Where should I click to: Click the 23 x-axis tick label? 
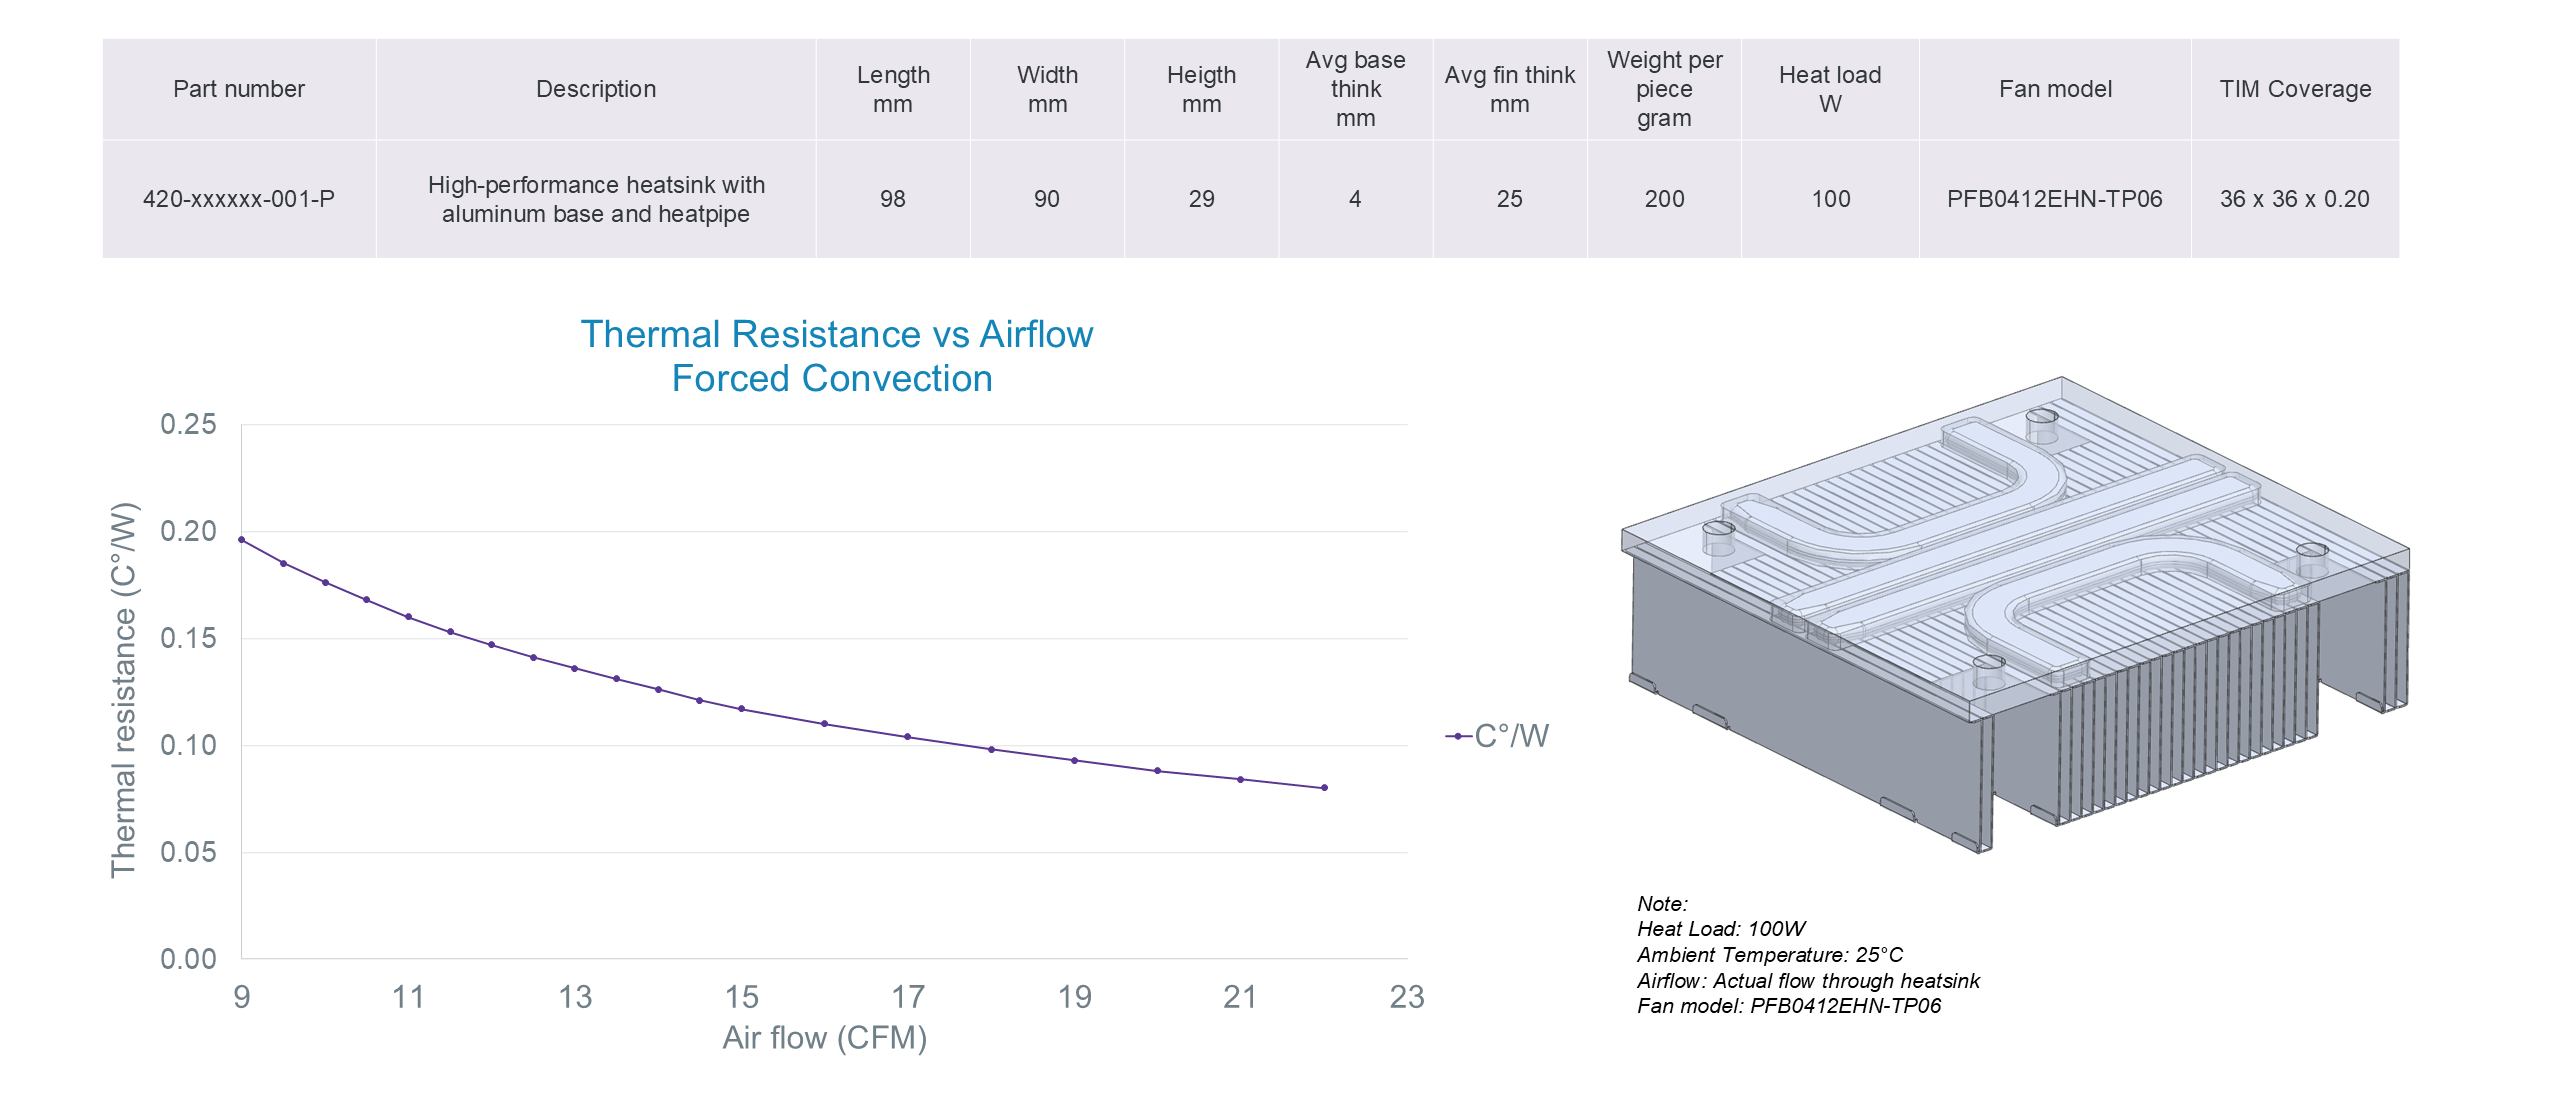(1406, 997)
